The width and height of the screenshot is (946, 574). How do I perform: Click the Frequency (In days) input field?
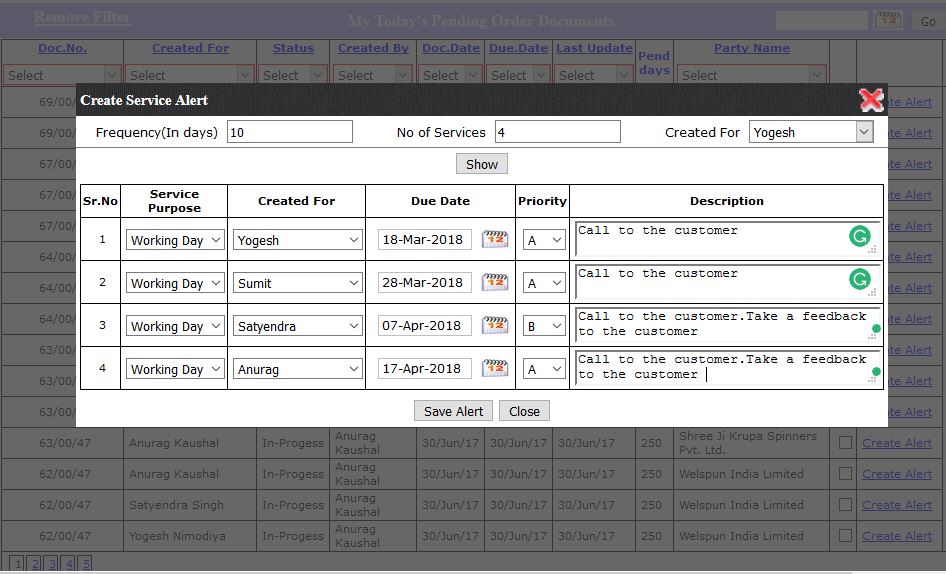(290, 132)
